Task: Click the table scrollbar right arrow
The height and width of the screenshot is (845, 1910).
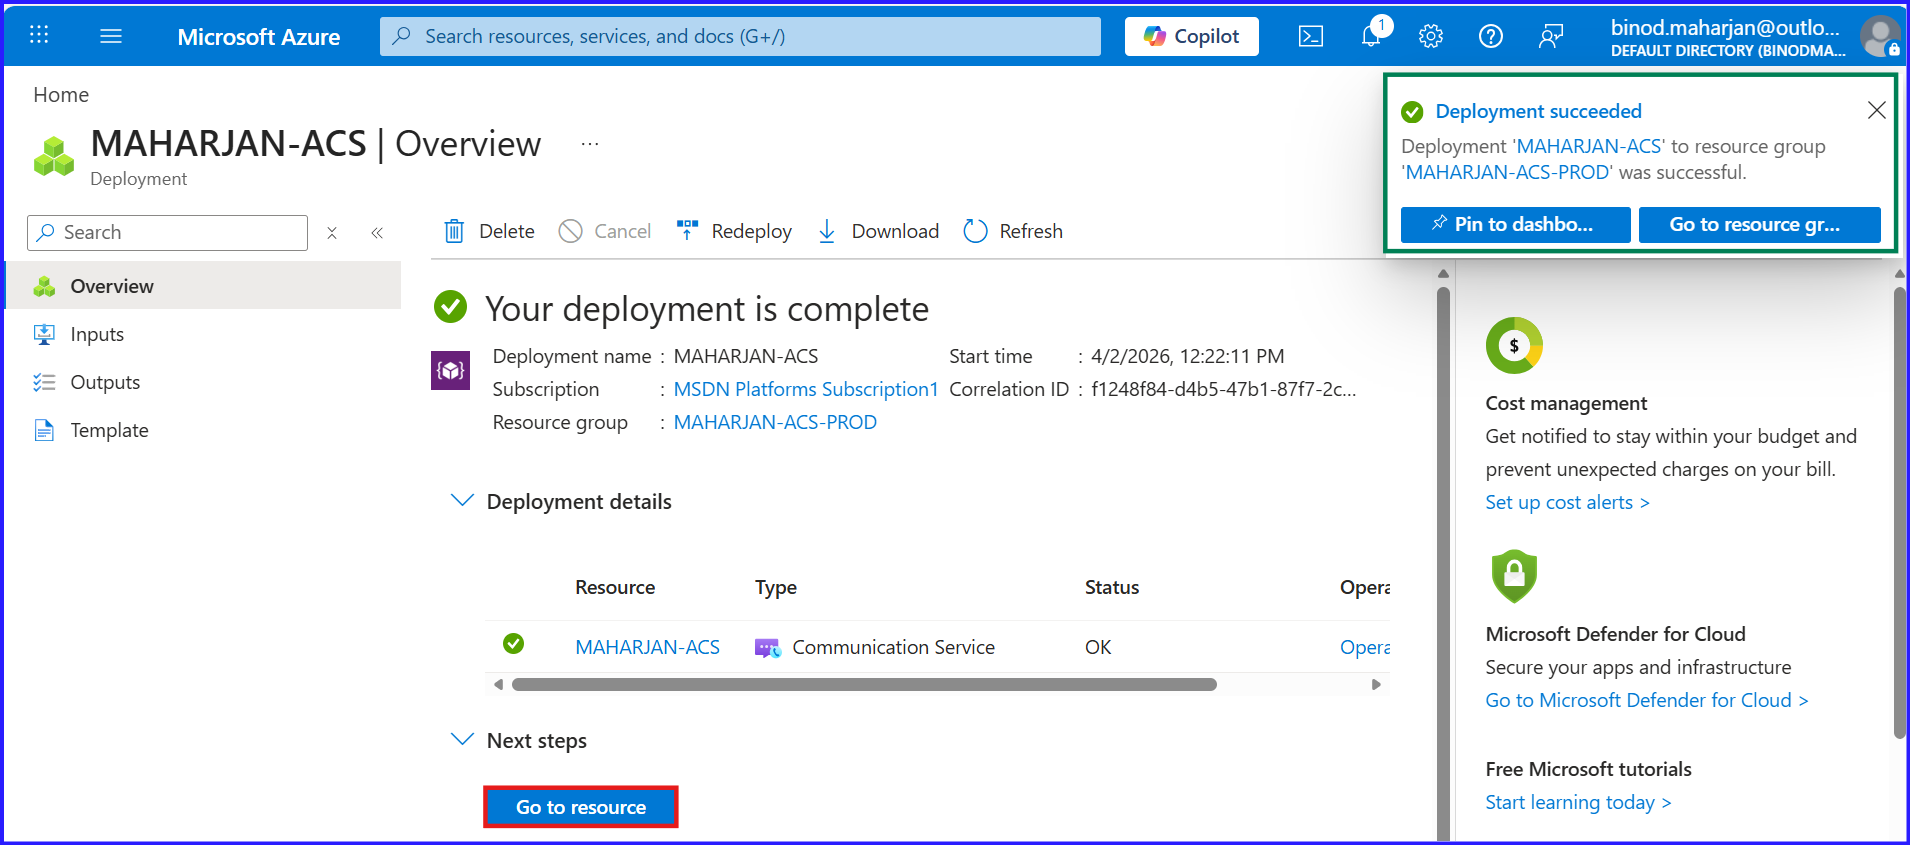Action: tap(1376, 685)
